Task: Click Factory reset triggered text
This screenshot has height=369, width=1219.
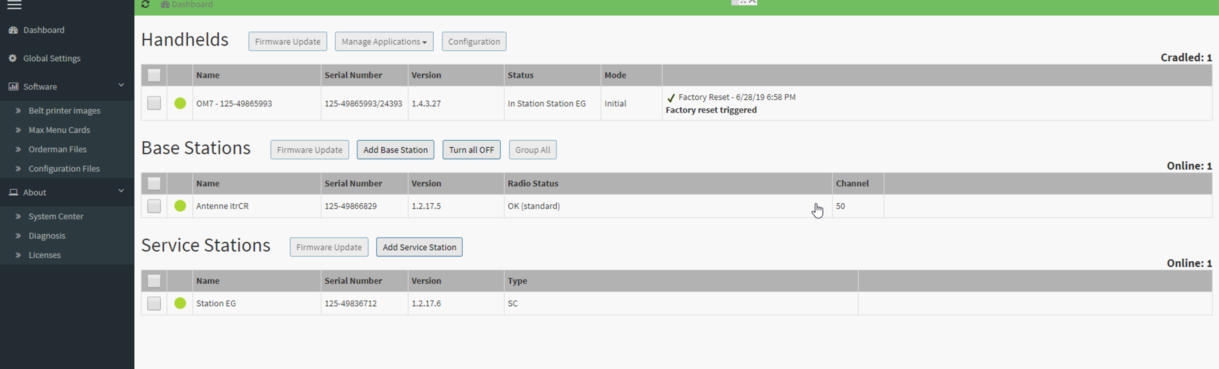Action: pos(711,110)
